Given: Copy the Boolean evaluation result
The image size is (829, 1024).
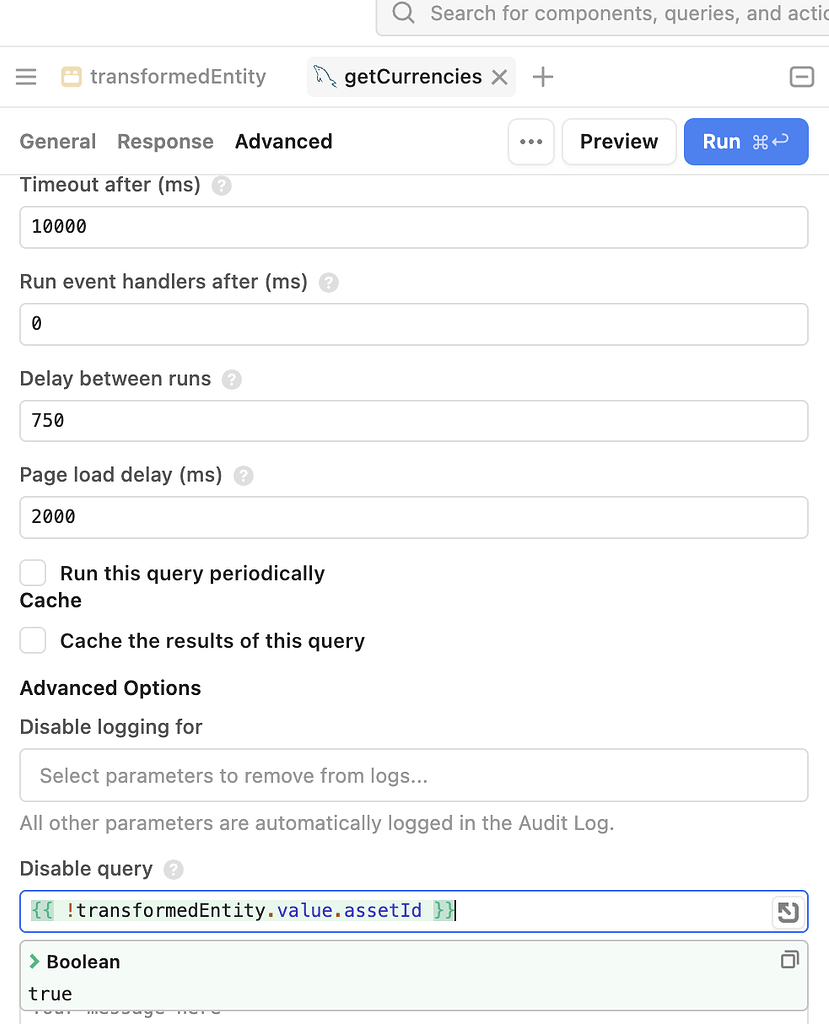Looking at the screenshot, I should click(790, 959).
